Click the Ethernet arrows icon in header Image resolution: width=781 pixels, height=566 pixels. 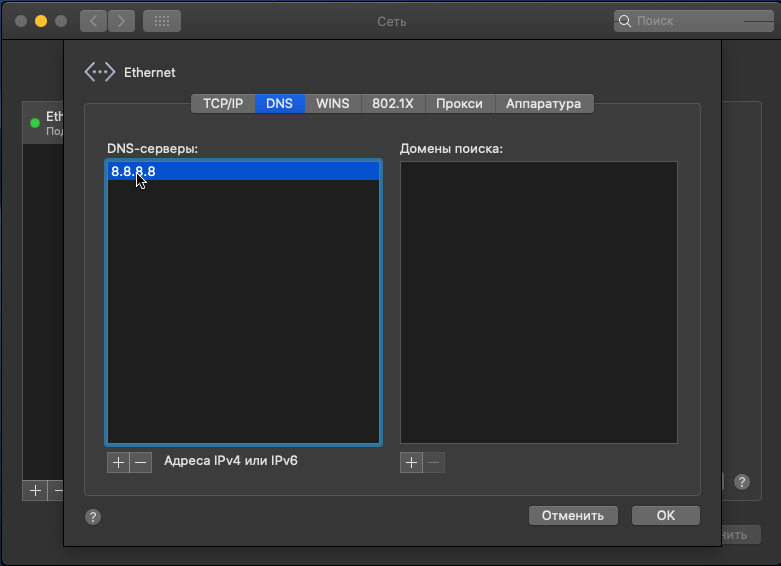point(99,72)
